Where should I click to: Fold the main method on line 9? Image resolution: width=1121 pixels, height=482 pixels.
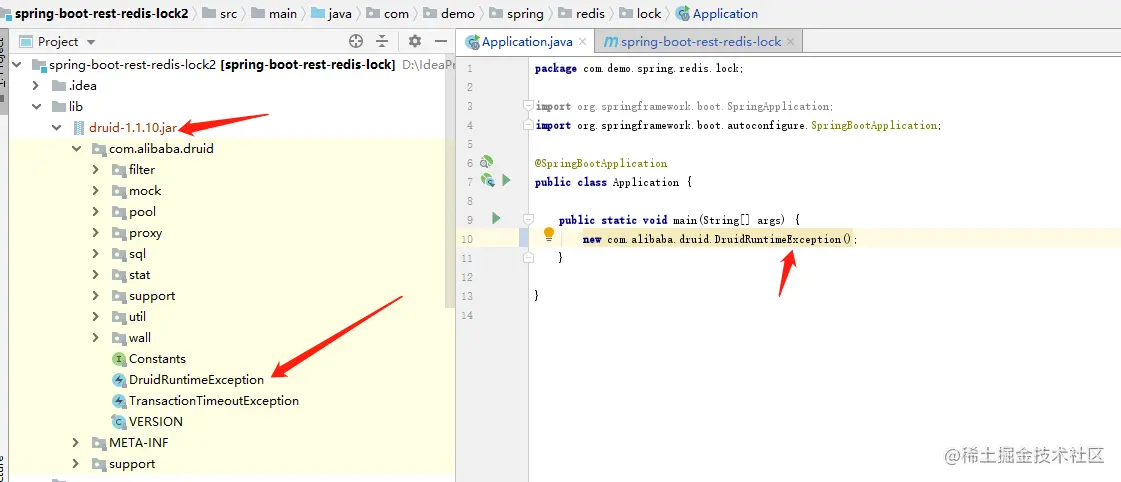(528, 219)
